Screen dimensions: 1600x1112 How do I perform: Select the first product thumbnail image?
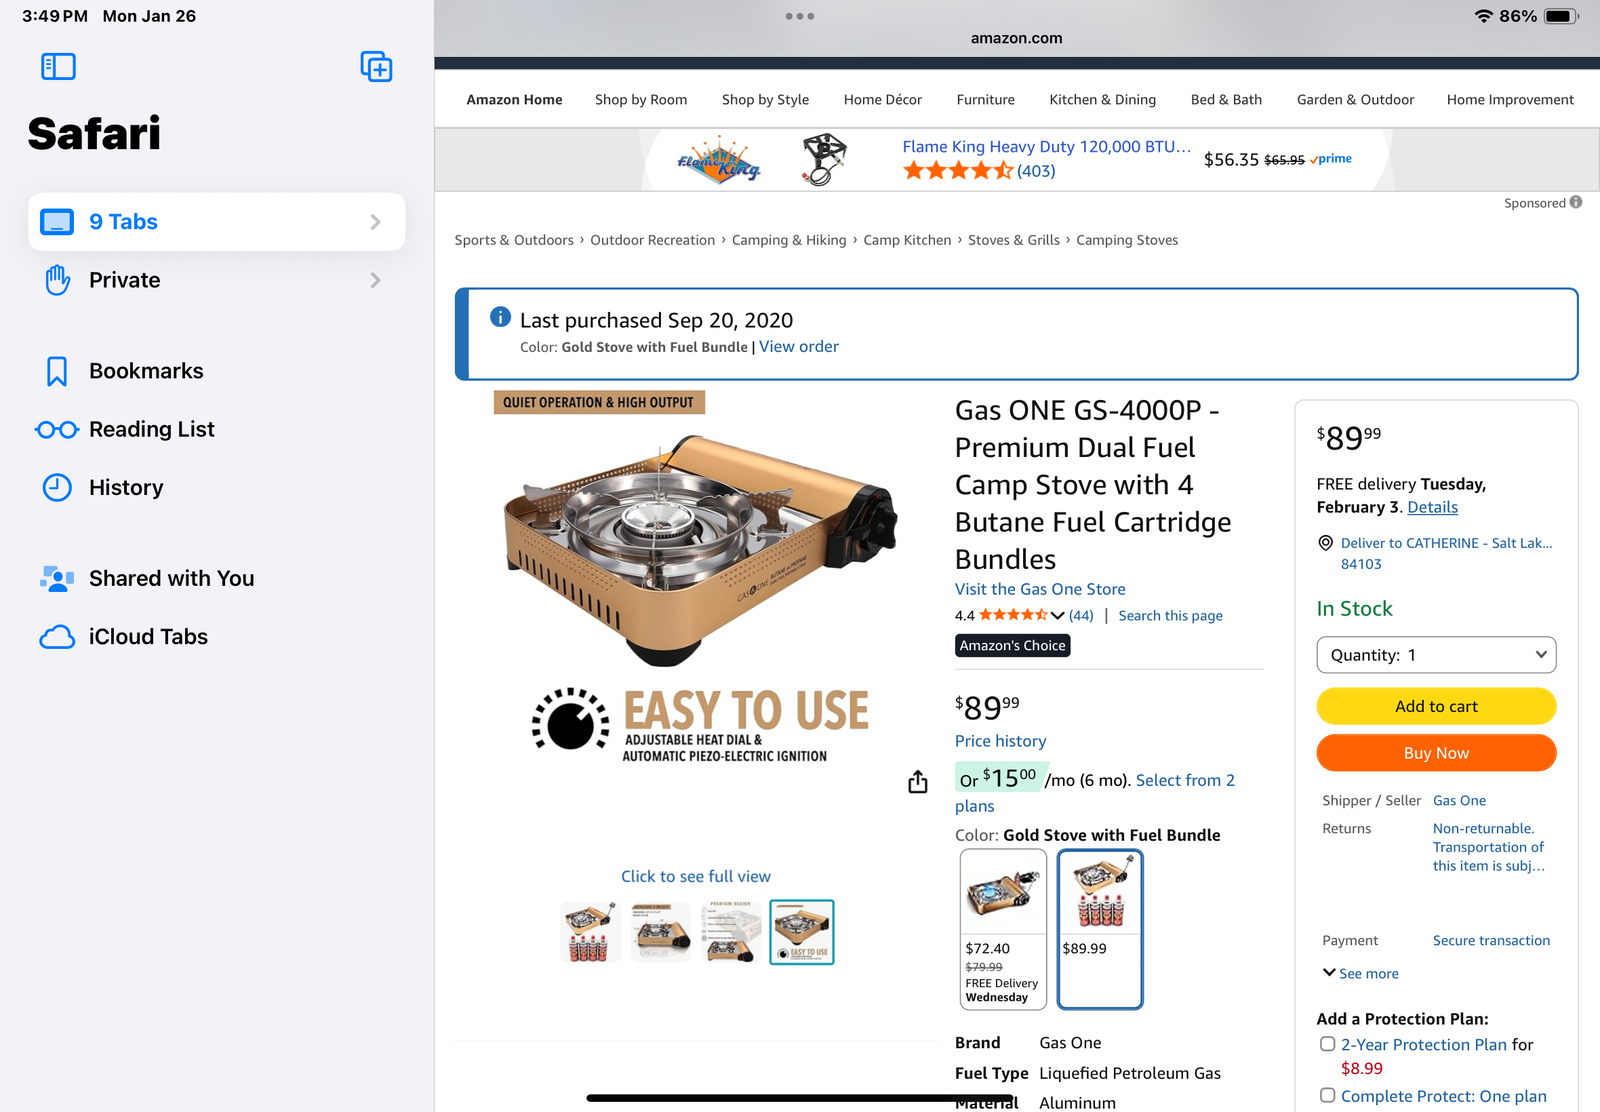pyautogui.click(x=589, y=932)
